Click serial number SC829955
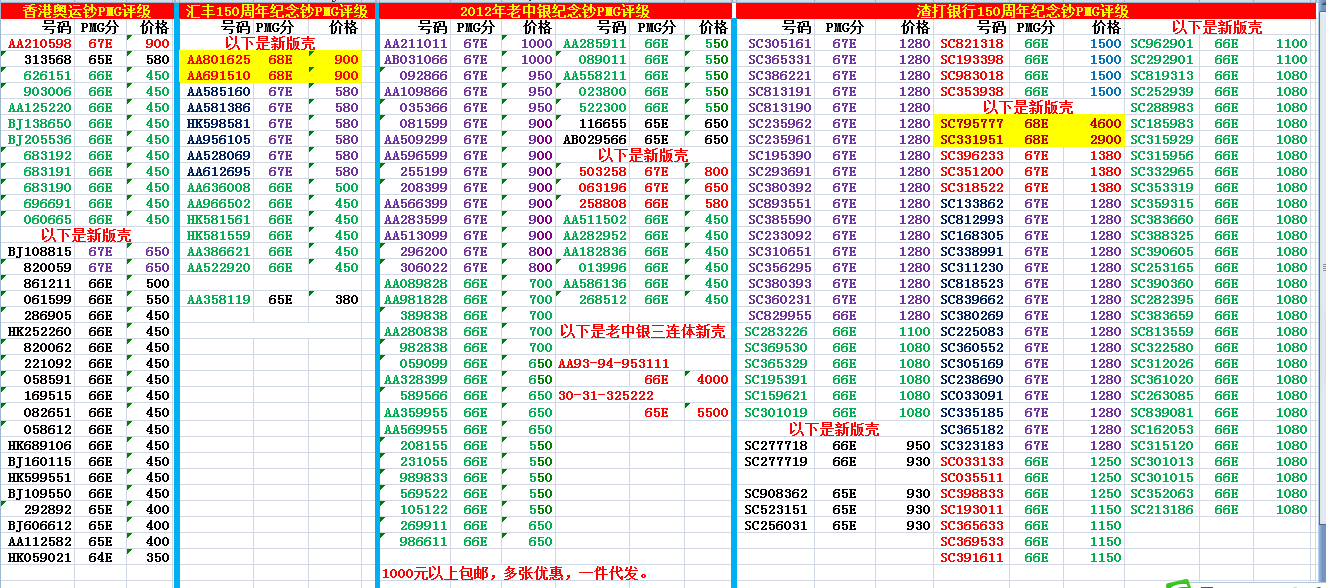The height and width of the screenshot is (588, 1326). [x=780, y=316]
